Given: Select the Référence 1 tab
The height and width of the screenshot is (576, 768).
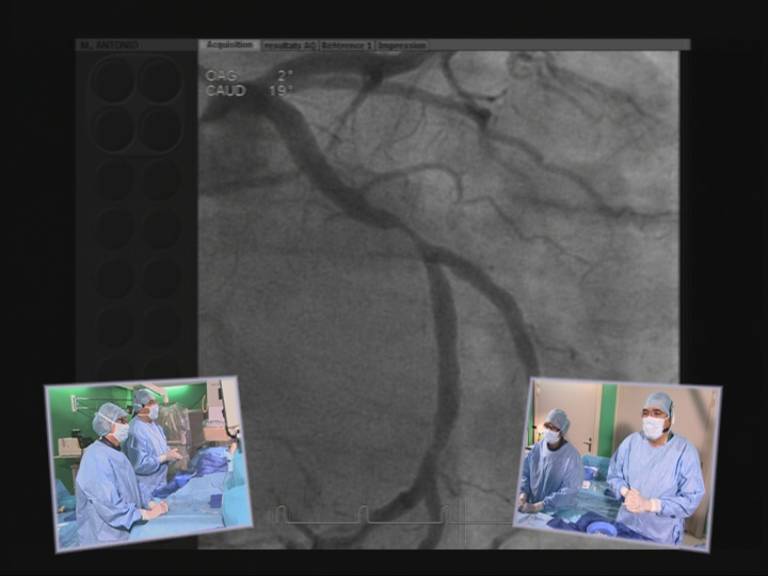Looking at the screenshot, I should [x=347, y=45].
